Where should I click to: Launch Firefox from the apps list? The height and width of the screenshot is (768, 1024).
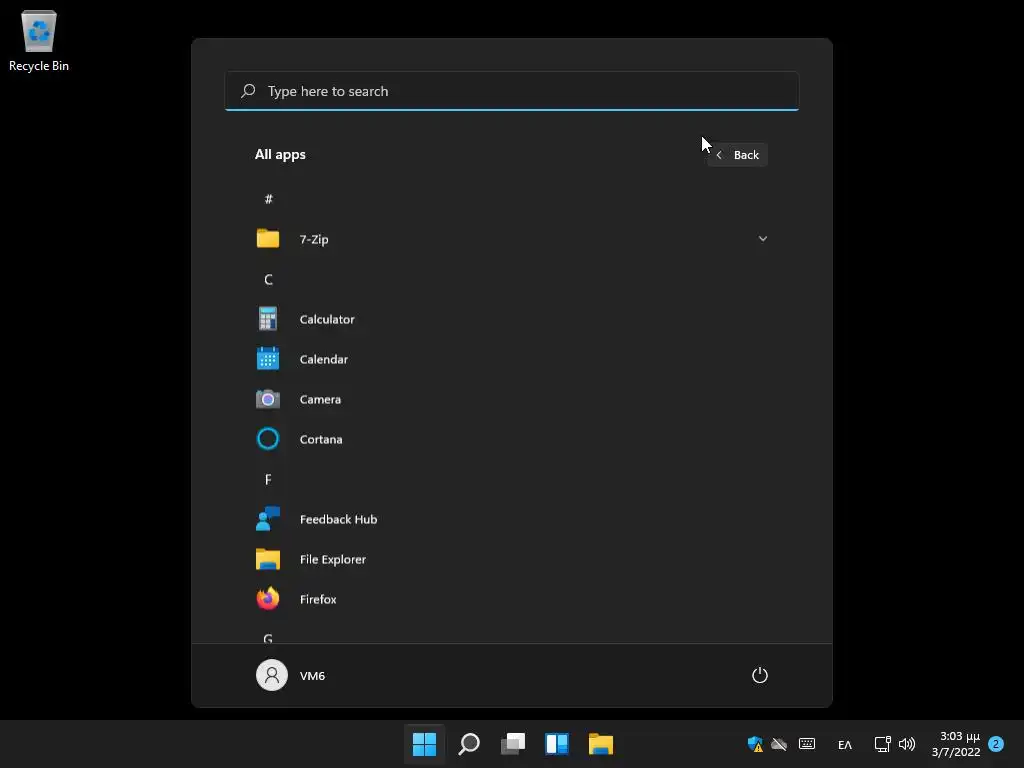[511, 600]
